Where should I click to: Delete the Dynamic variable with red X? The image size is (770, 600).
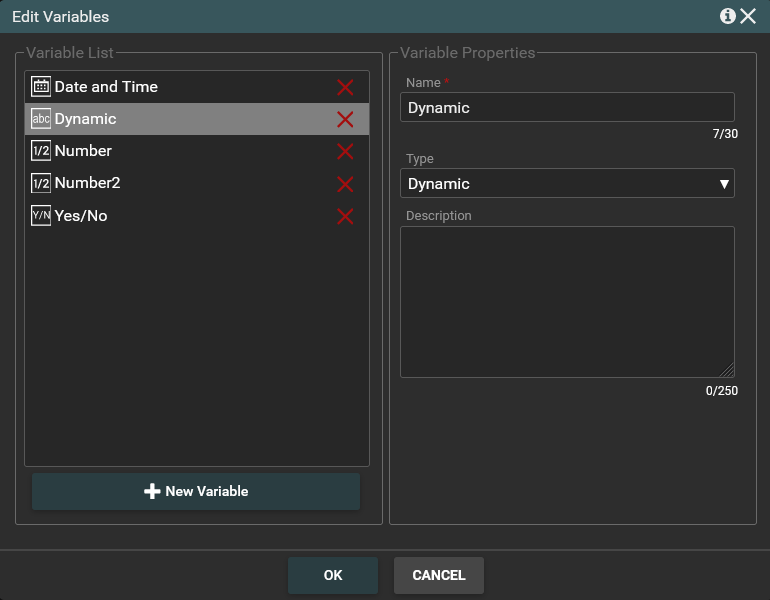[x=345, y=120]
